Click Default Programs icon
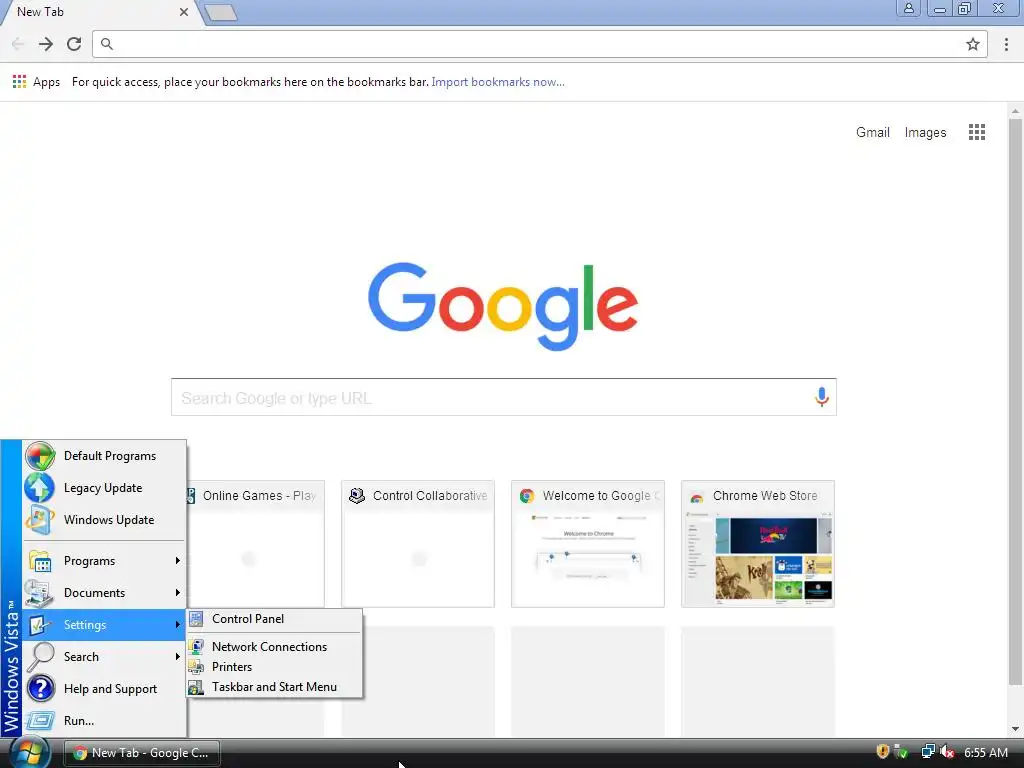 [x=40, y=456]
